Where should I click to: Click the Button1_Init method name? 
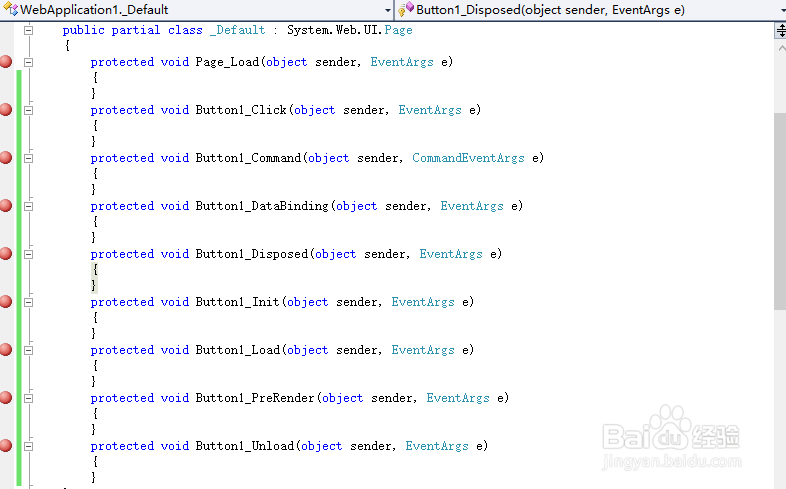[x=238, y=302]
